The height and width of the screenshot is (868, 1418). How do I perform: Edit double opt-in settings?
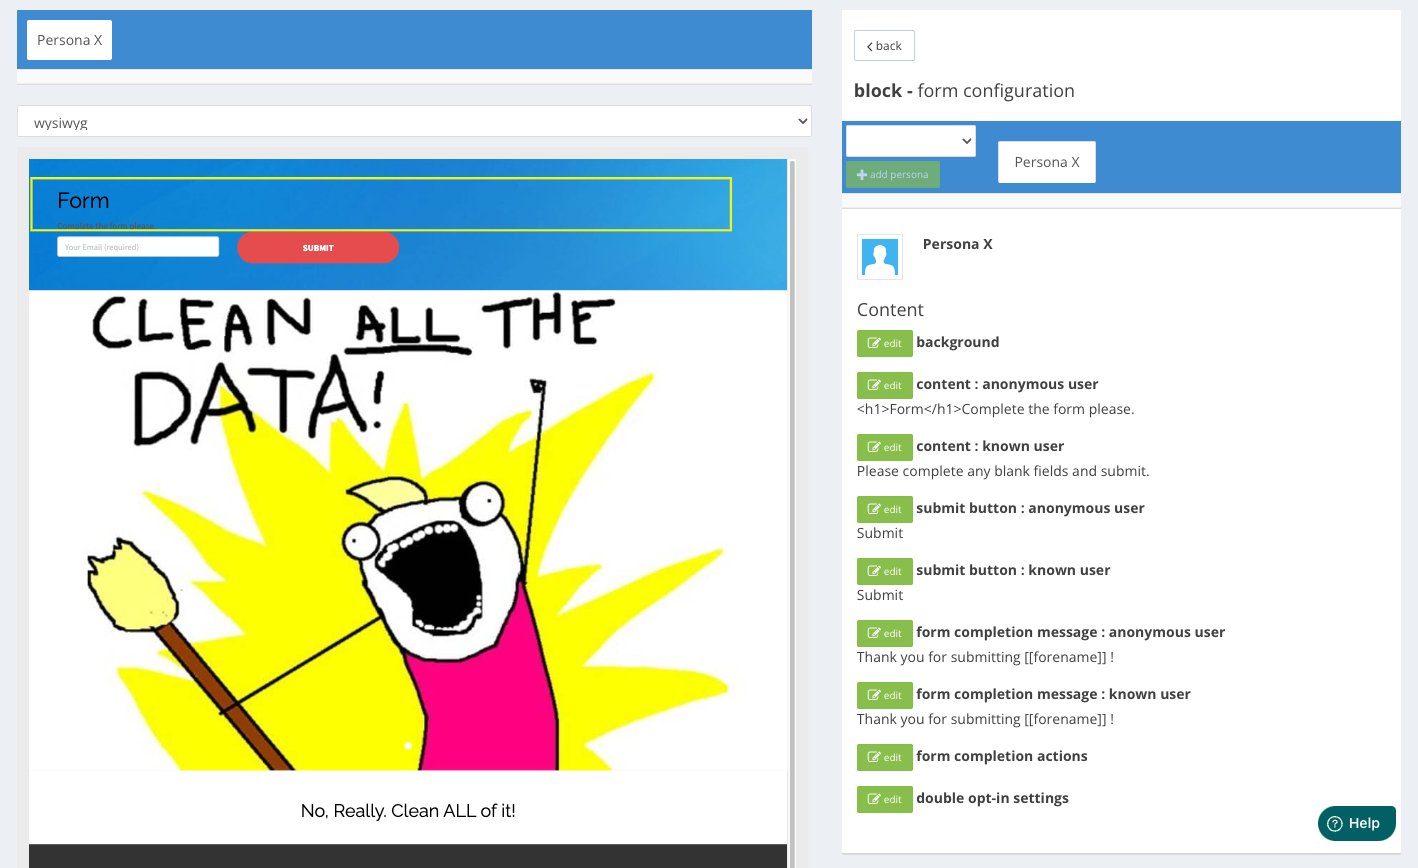[x=885, y=799]
